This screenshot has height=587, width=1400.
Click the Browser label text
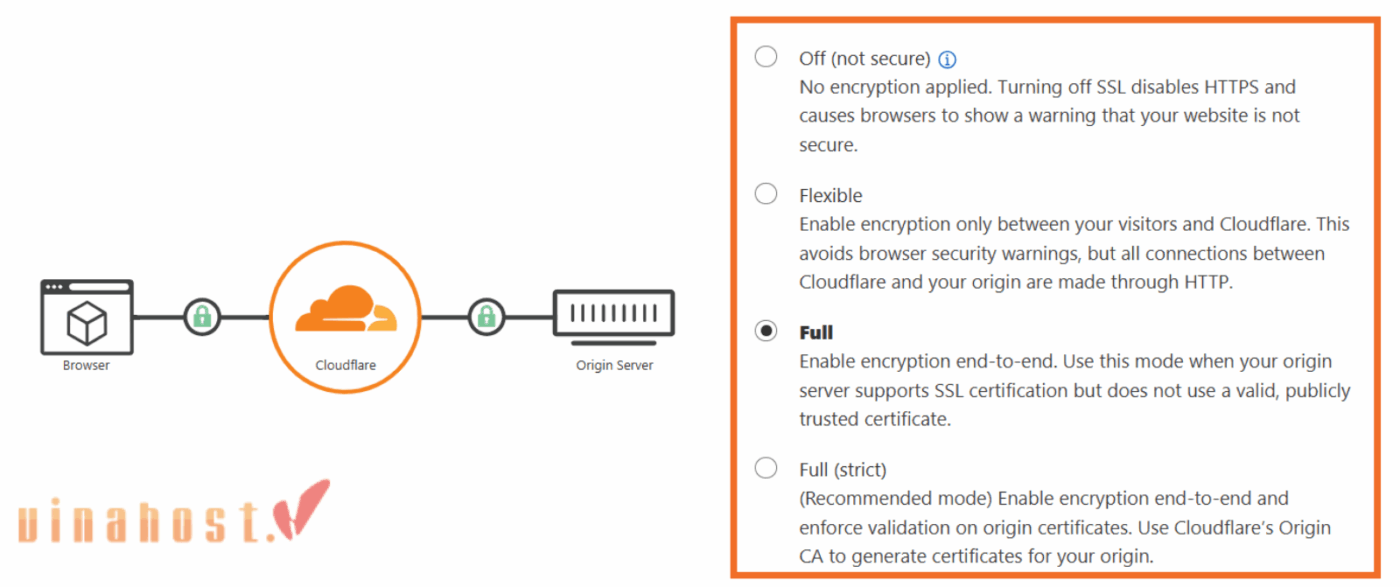86,365
